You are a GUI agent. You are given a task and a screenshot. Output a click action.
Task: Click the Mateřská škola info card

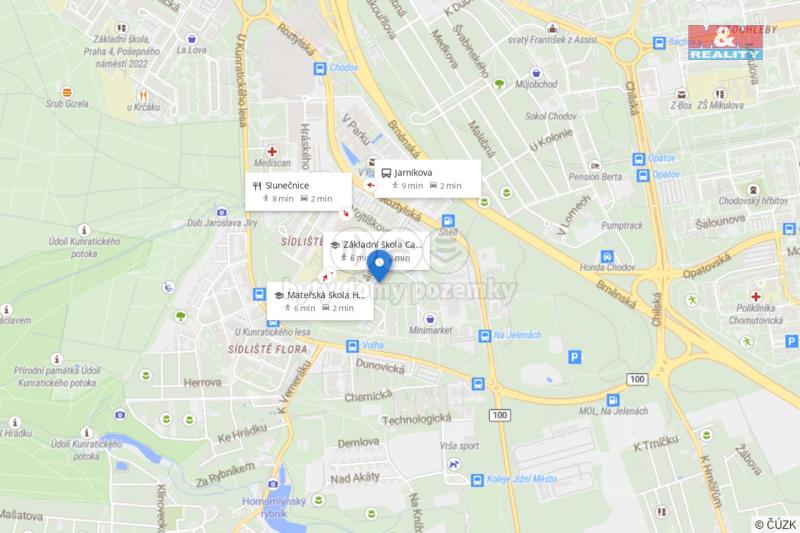320,301
